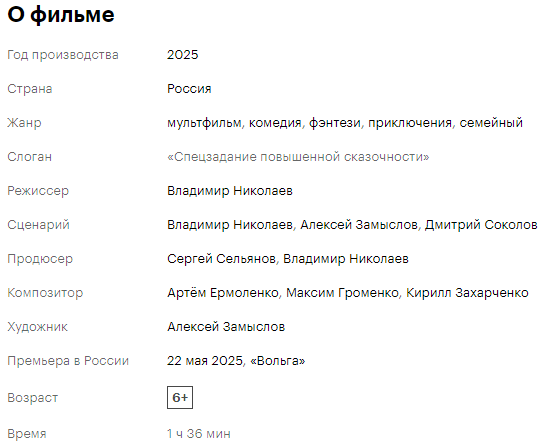The height and width of the screenshot is (446, 539).
Task: Open the country link Россия
Action: click(189, 89)
